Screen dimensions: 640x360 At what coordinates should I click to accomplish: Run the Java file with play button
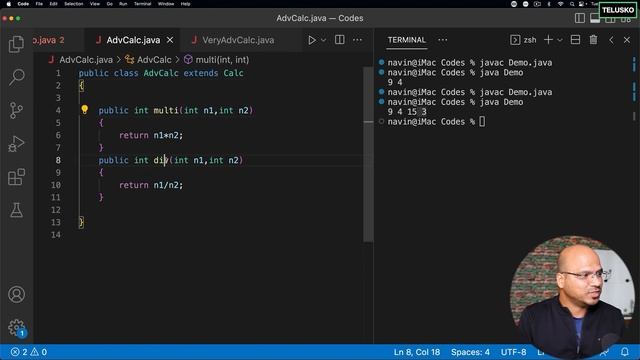click(x=312, y=40)
